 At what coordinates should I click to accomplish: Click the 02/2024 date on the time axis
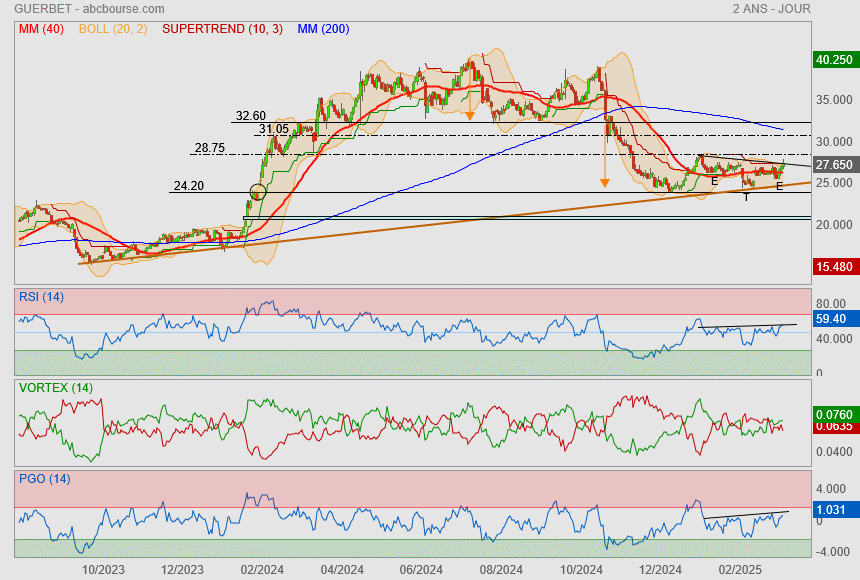261,568
